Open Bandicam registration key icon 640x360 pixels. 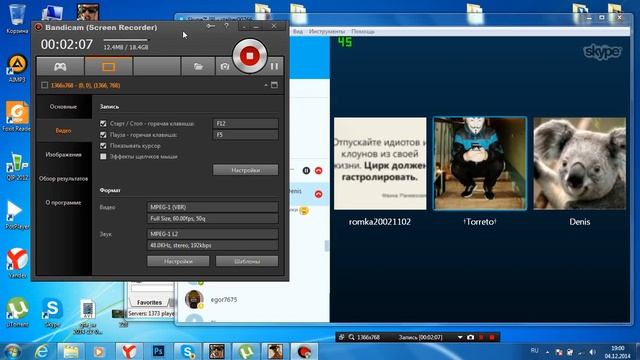pos(211,26)
